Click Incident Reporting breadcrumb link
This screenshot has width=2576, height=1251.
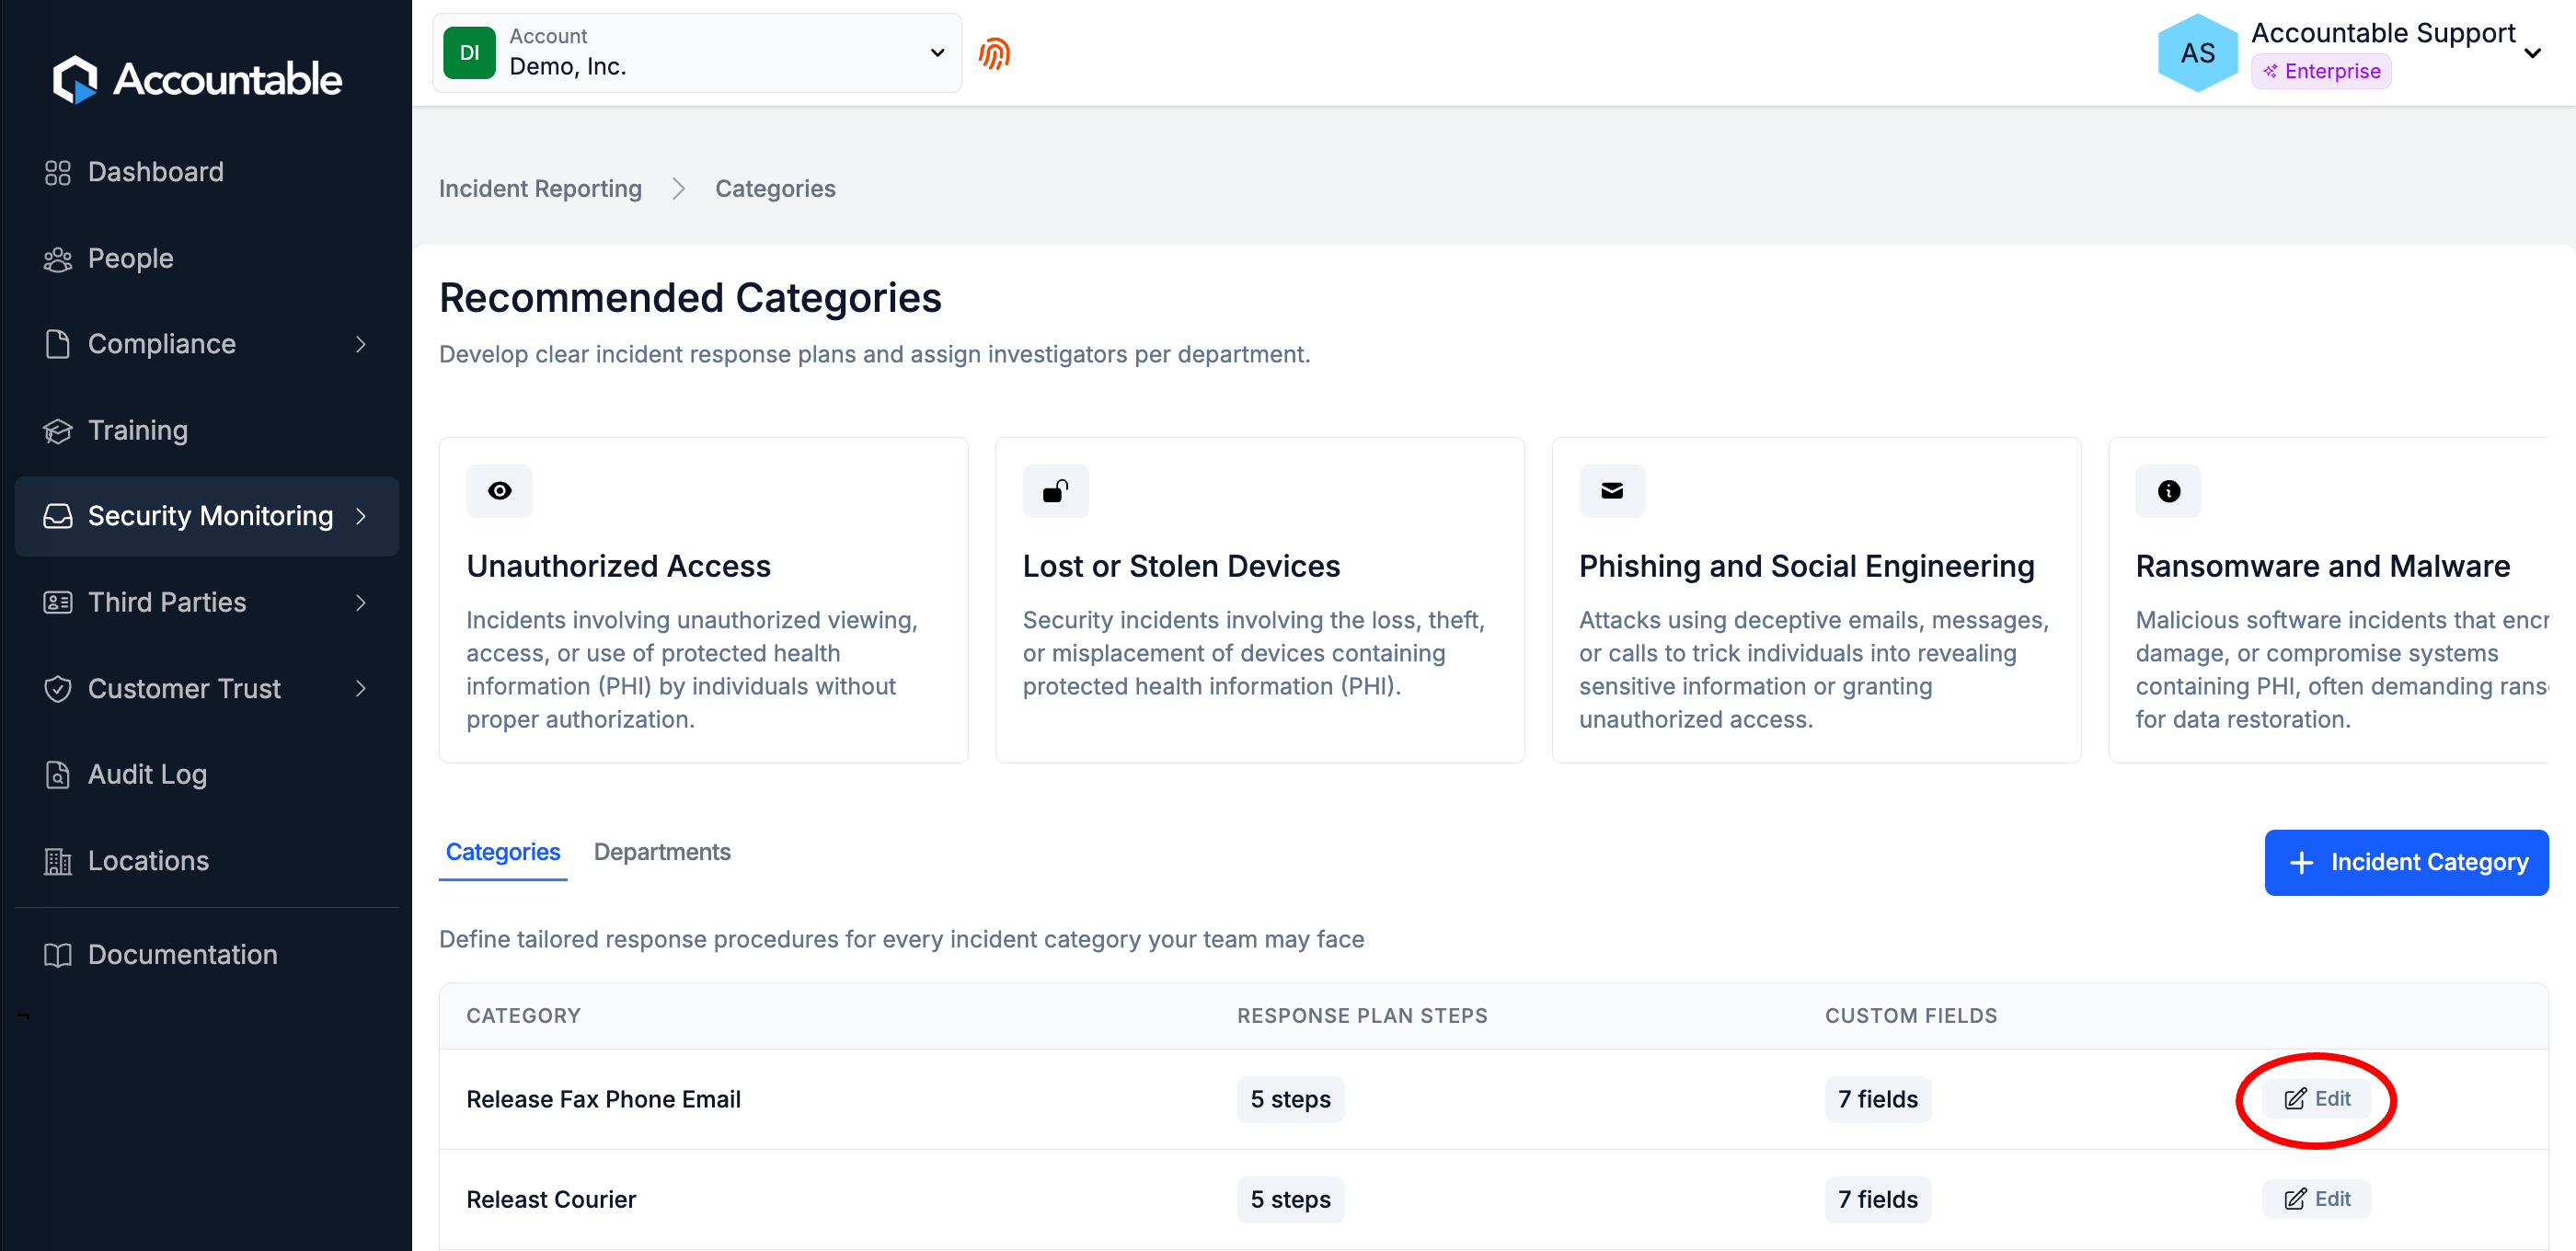point(540,189)
